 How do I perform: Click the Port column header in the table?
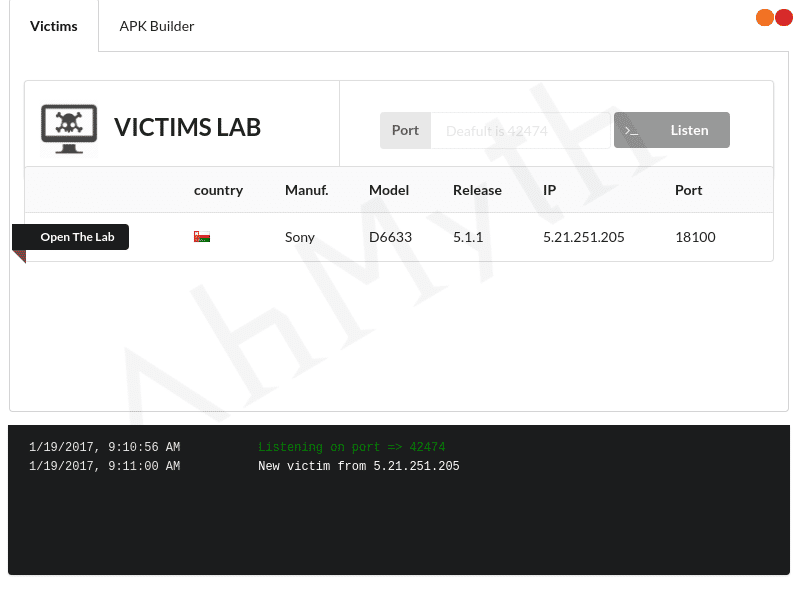coord(688,190)
